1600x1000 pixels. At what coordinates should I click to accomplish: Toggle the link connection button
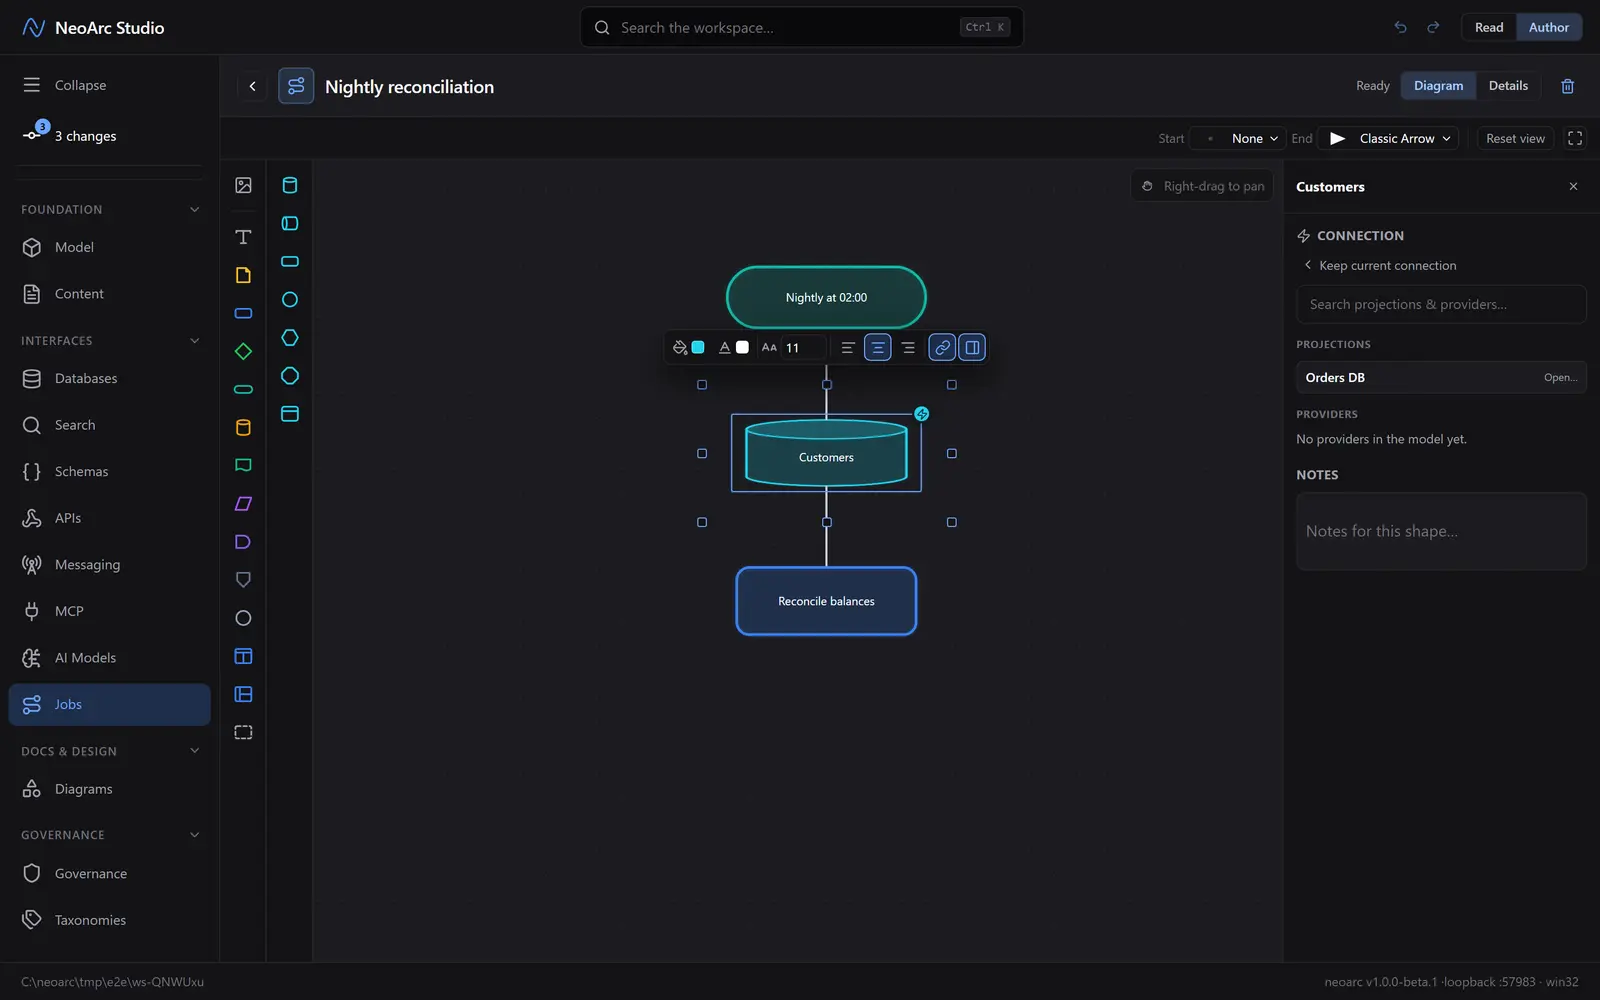pos(942,347)
